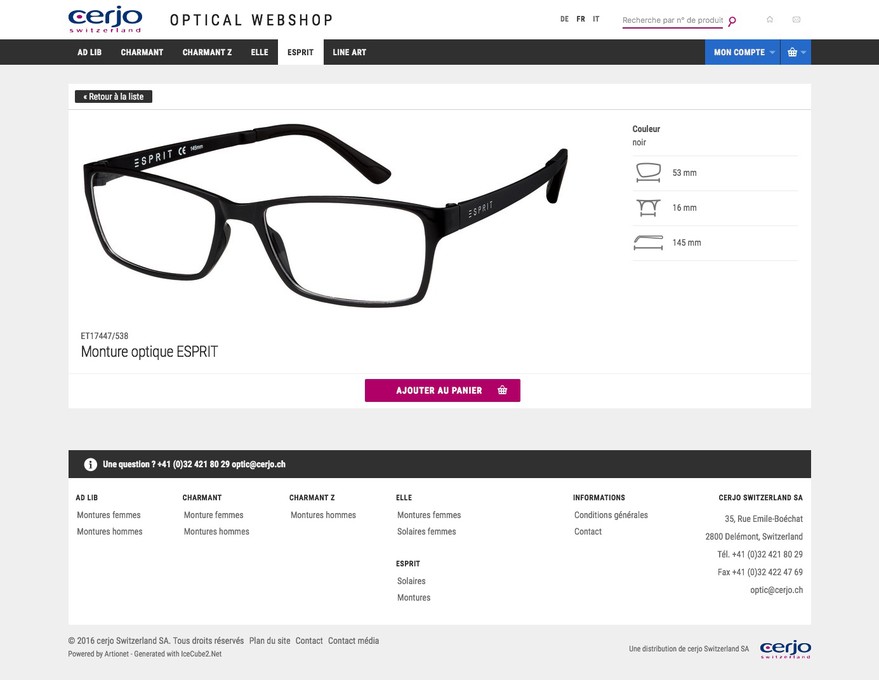
Task: Open CHARMANT Z Montures hommes footer link
Action: point(323,515)
